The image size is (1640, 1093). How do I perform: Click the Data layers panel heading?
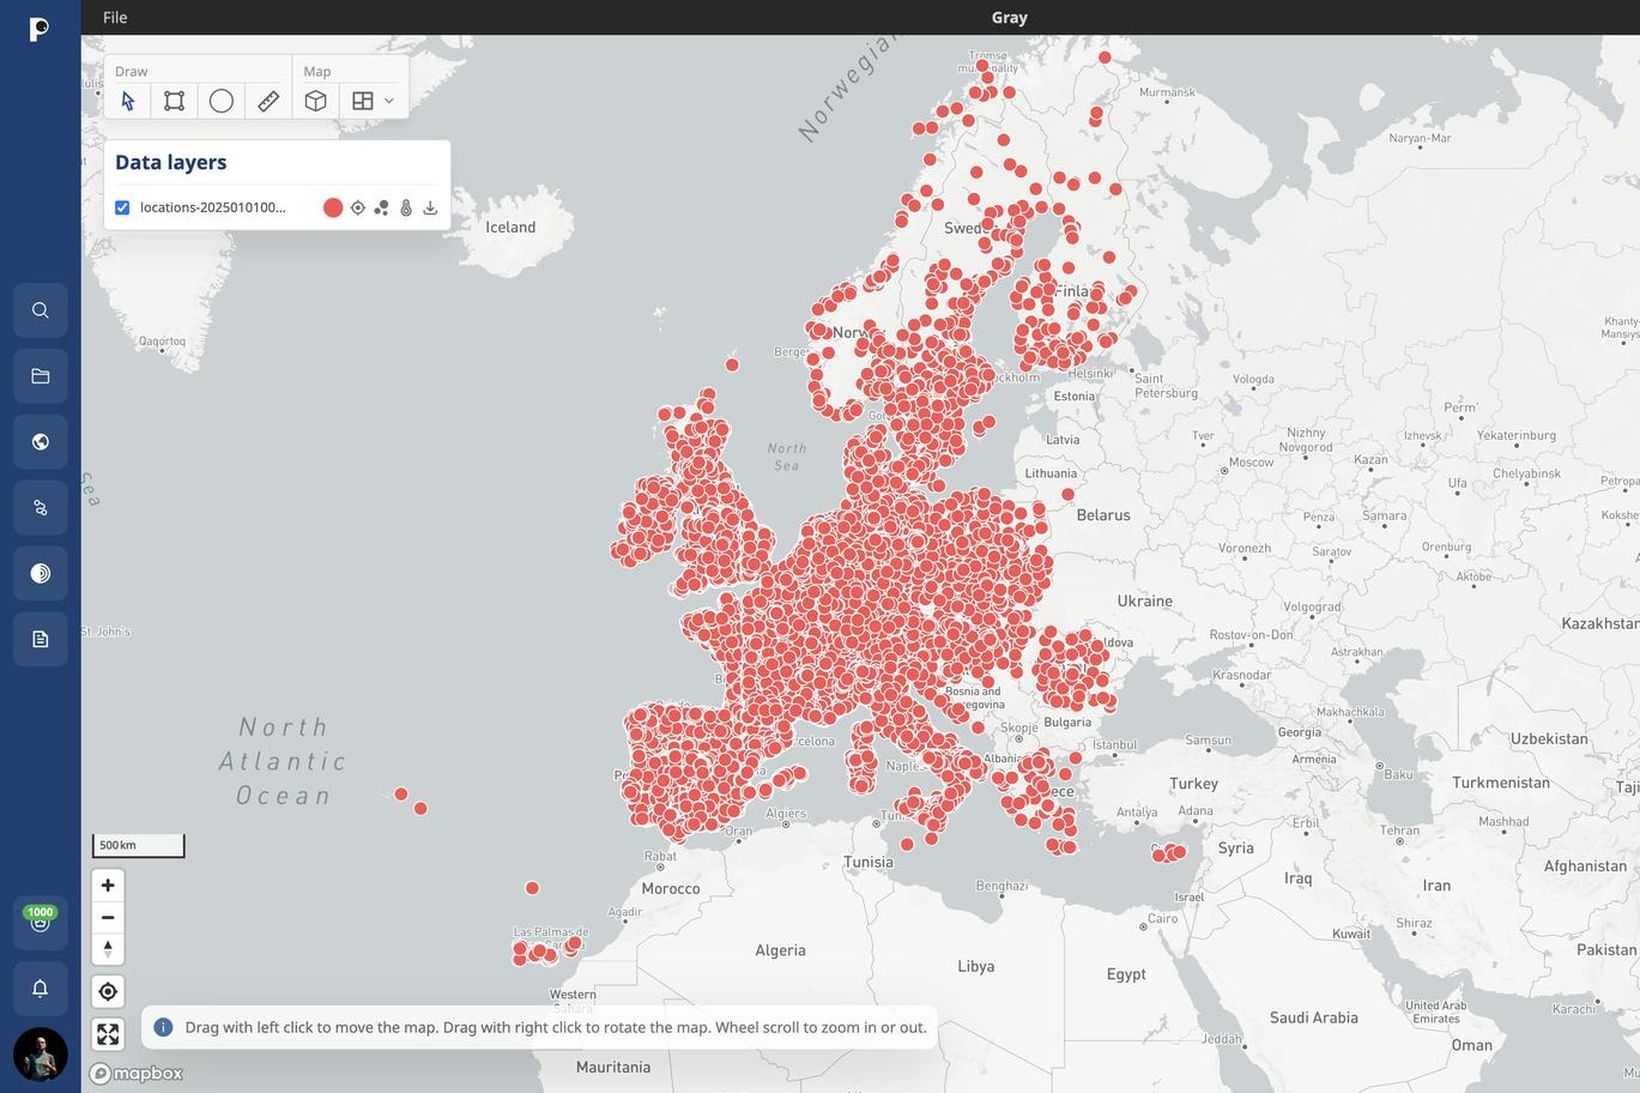click(x=171, y=162)
